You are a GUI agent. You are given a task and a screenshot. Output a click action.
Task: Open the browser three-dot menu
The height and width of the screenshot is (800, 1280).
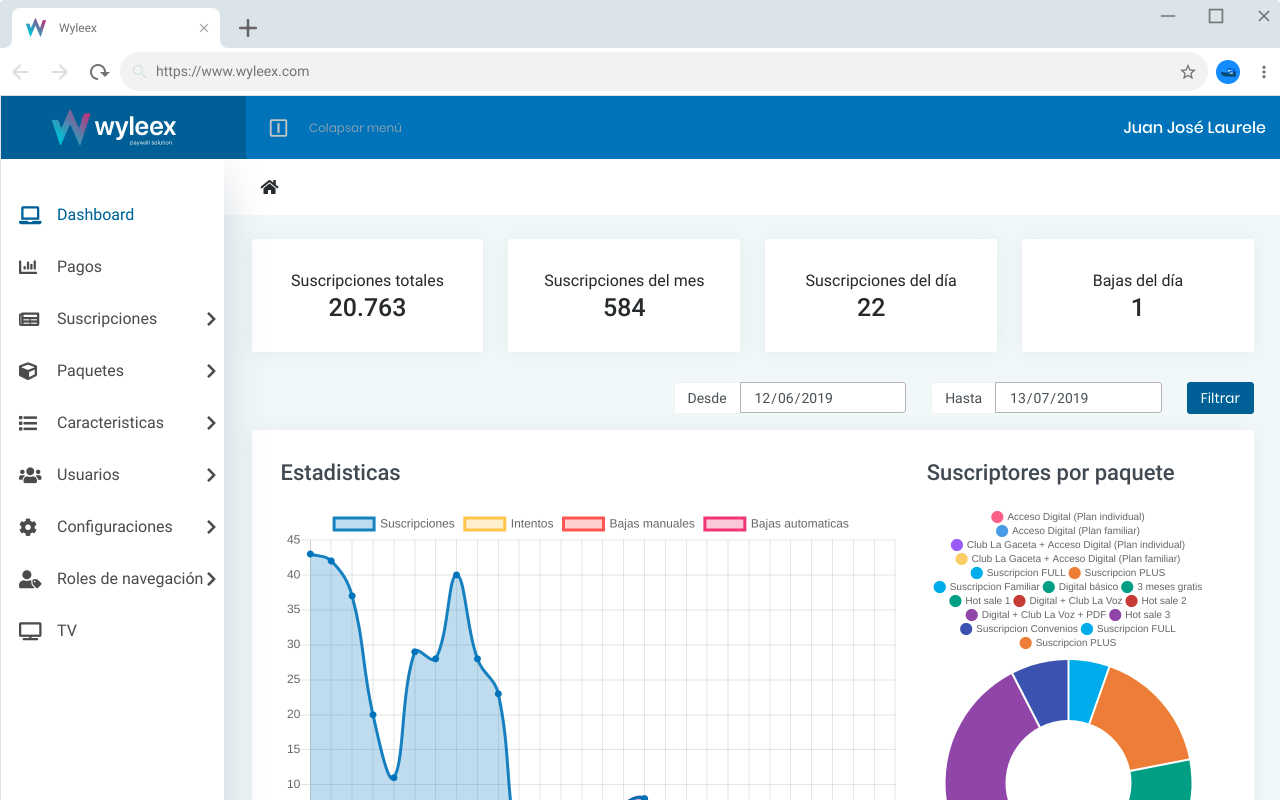(1264, 72)
